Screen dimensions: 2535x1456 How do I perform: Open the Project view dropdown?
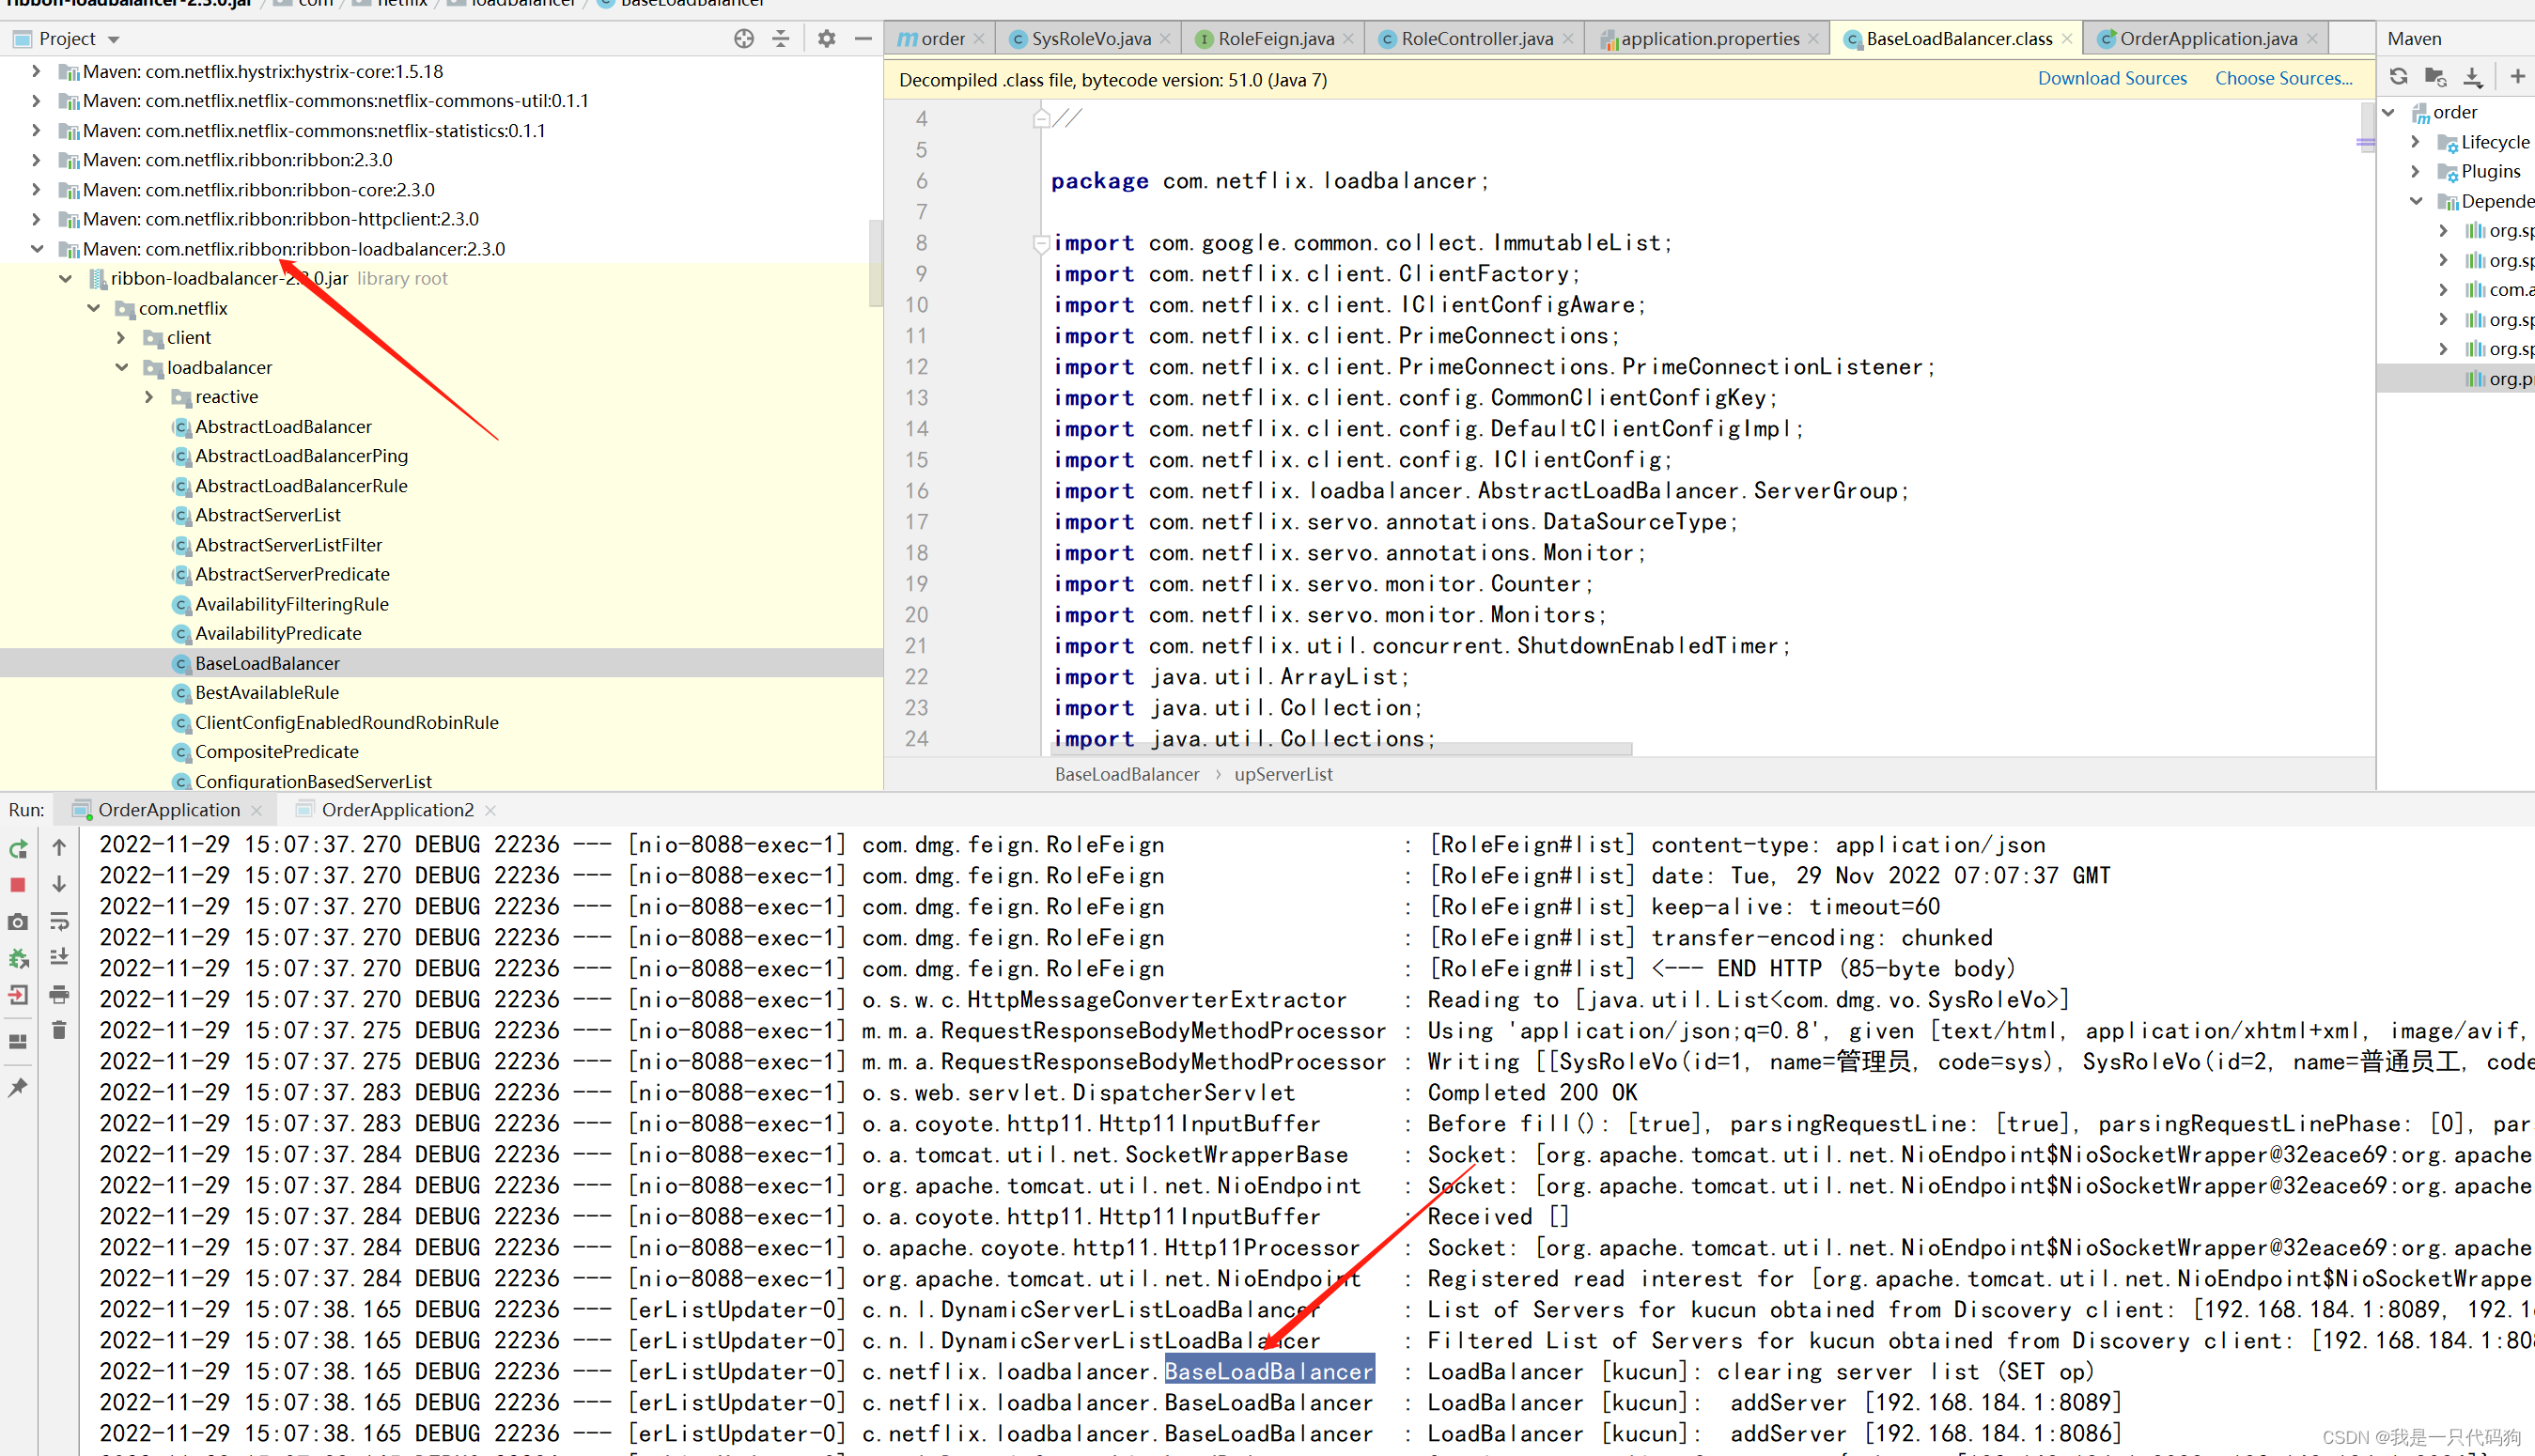(x=112, y=38)
